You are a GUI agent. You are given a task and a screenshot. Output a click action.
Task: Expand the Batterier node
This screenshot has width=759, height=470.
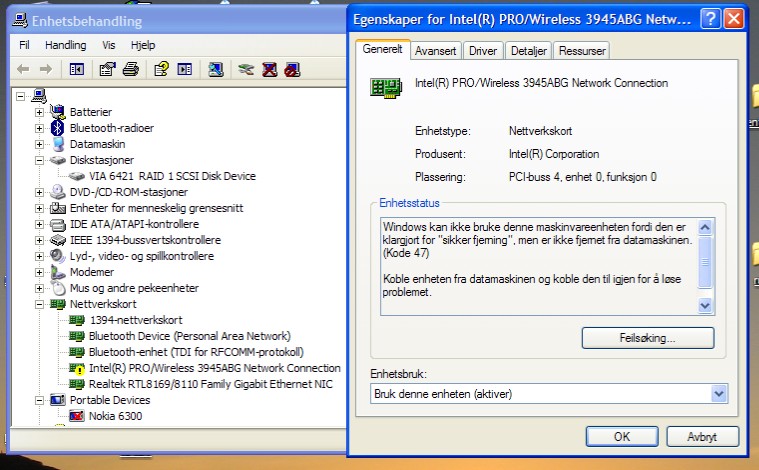39,112
